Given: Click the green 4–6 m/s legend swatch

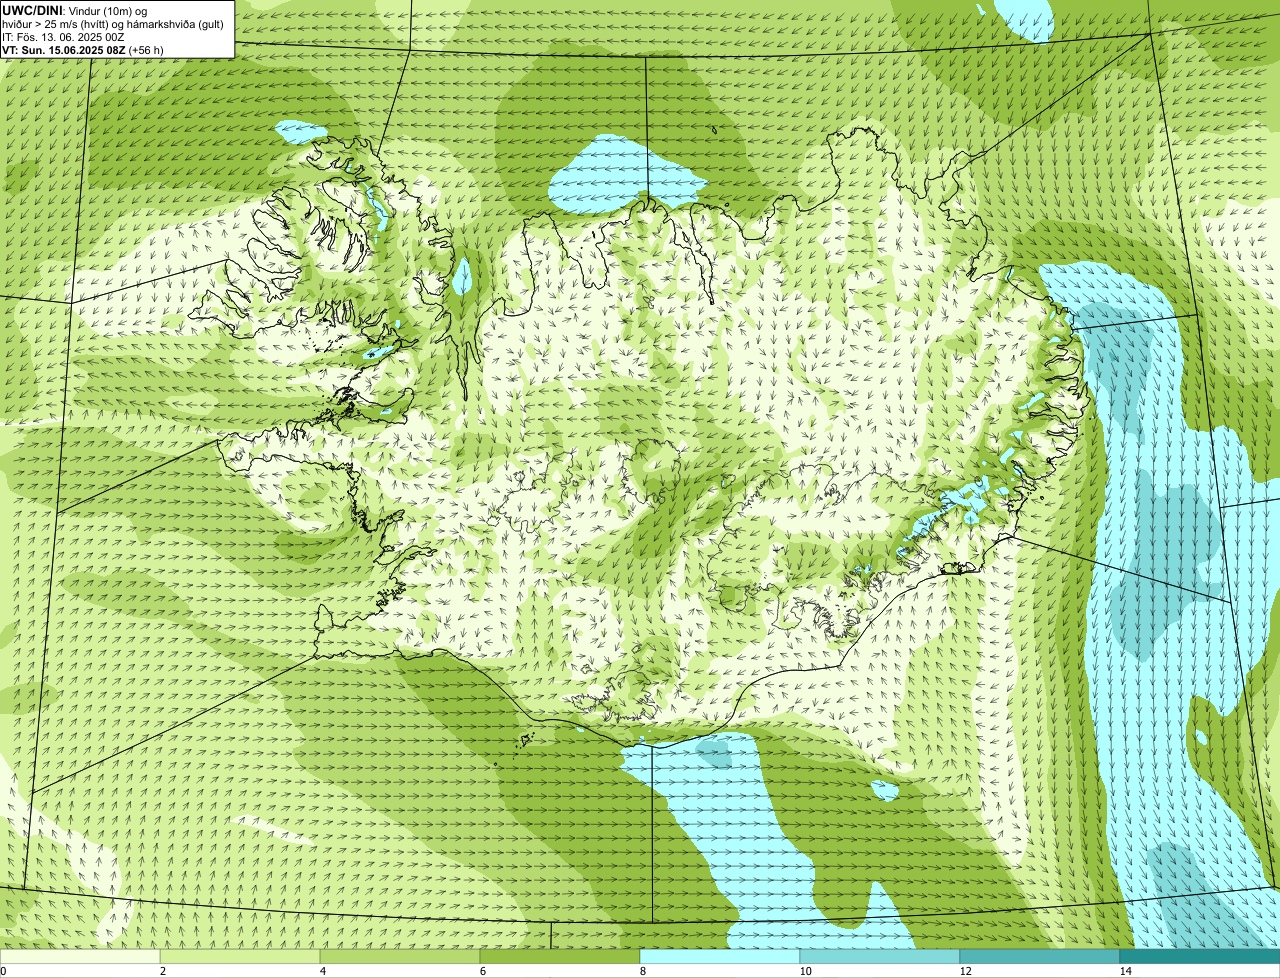Looking at the screenshot, I should click(x=400, y=956).
